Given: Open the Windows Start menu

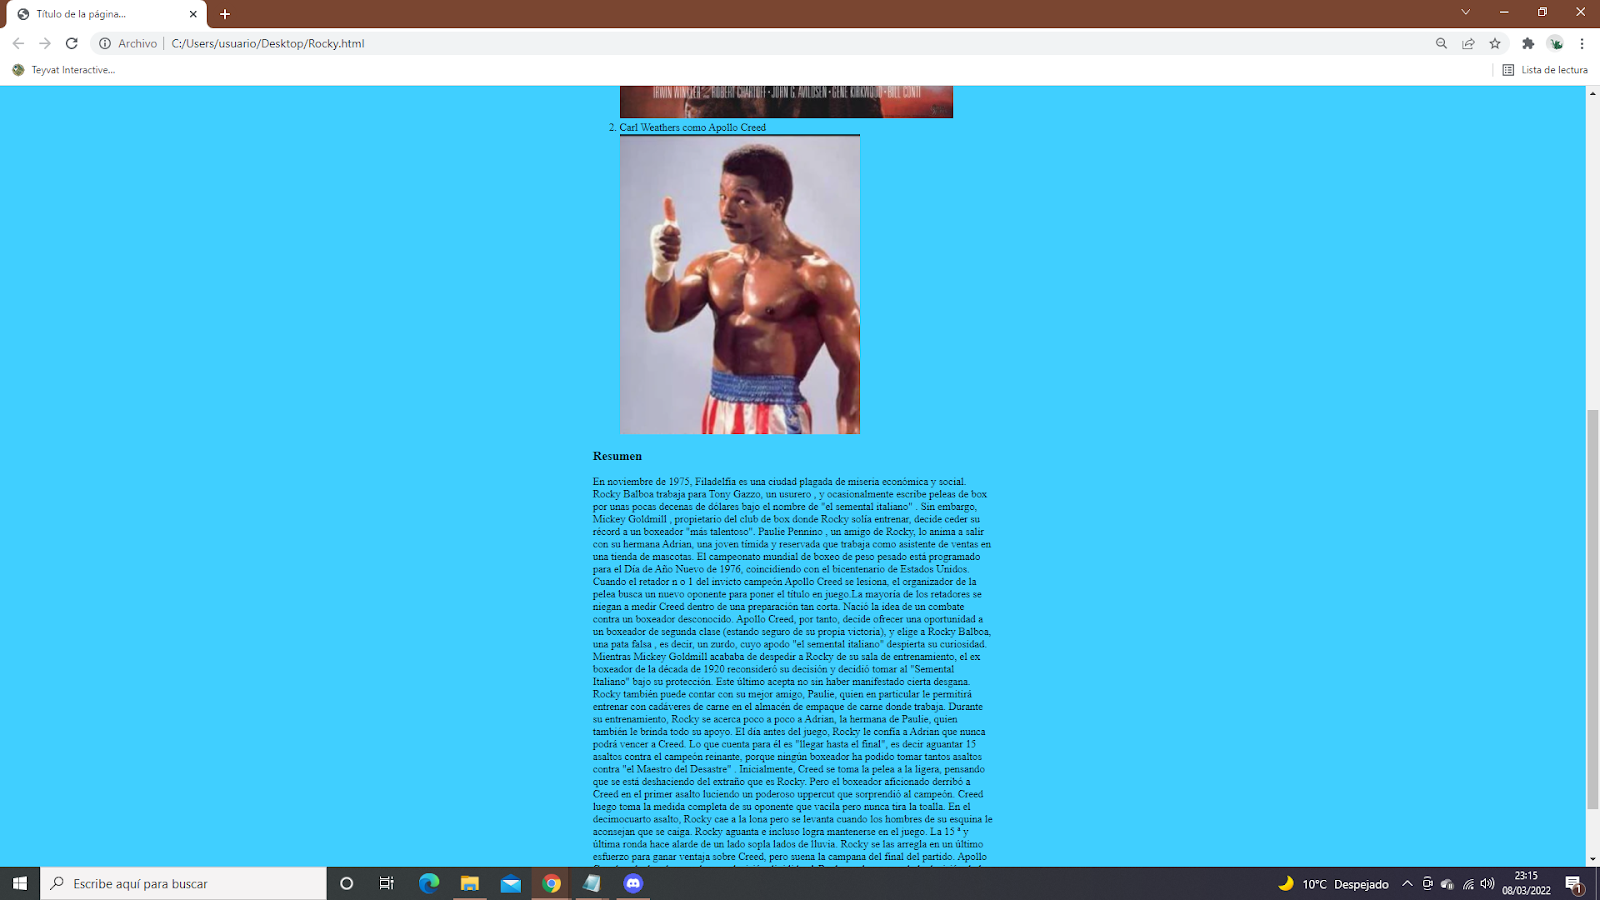Looking at the screenshot, I should [x=20, y=883].
